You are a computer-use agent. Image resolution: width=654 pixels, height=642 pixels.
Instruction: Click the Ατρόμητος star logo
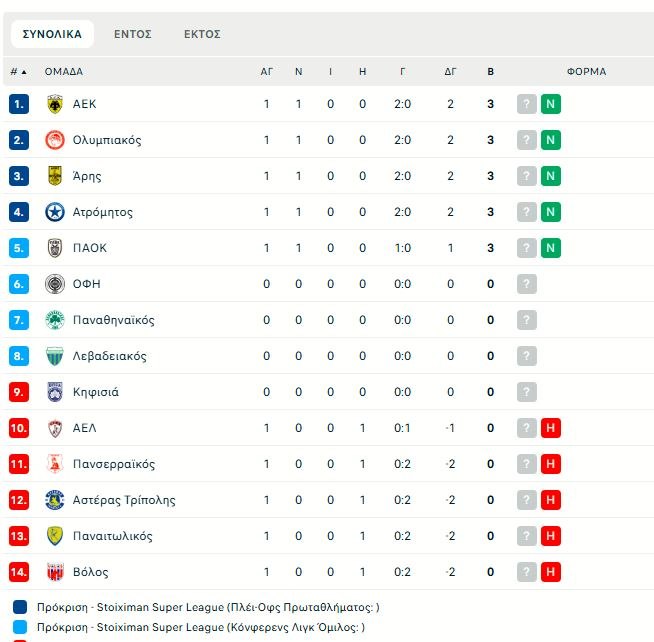(x=55, y=212)
